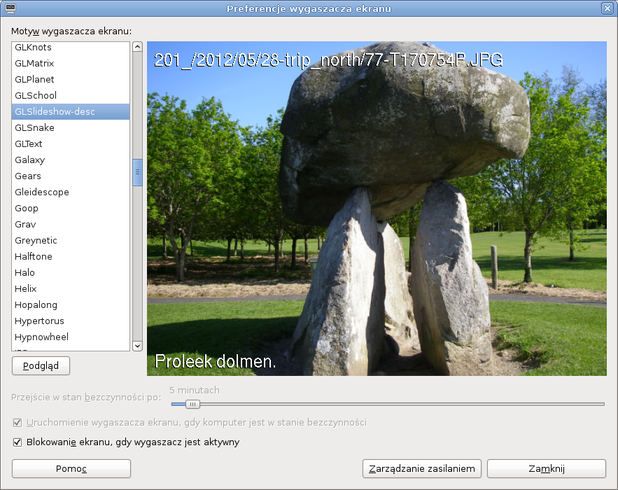This screenshot has height=490, width=618.
Task: Choose Gleidescope in the list
Action: [71, 192]
